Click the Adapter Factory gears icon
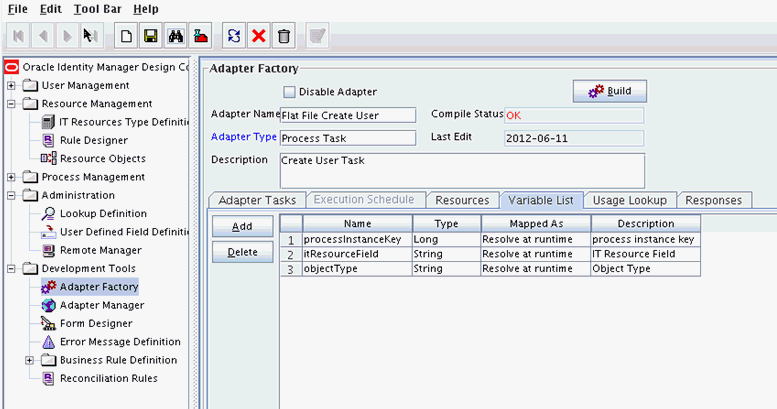Image resolution: width=777 pixels, height=409 pixels. (49, 287)
